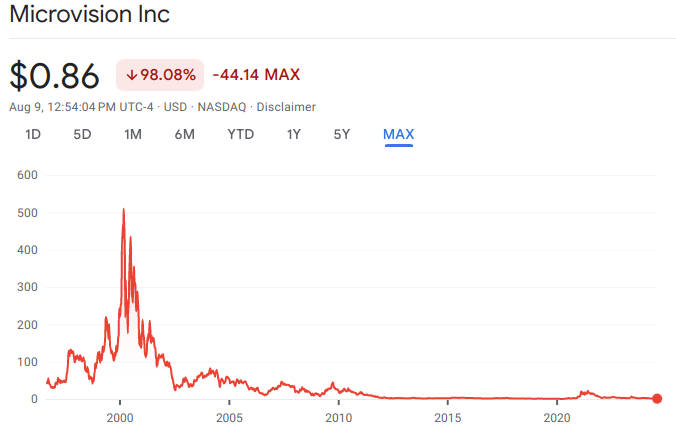
Task: Click the 98.08% change badge
Action: [160, 75]
